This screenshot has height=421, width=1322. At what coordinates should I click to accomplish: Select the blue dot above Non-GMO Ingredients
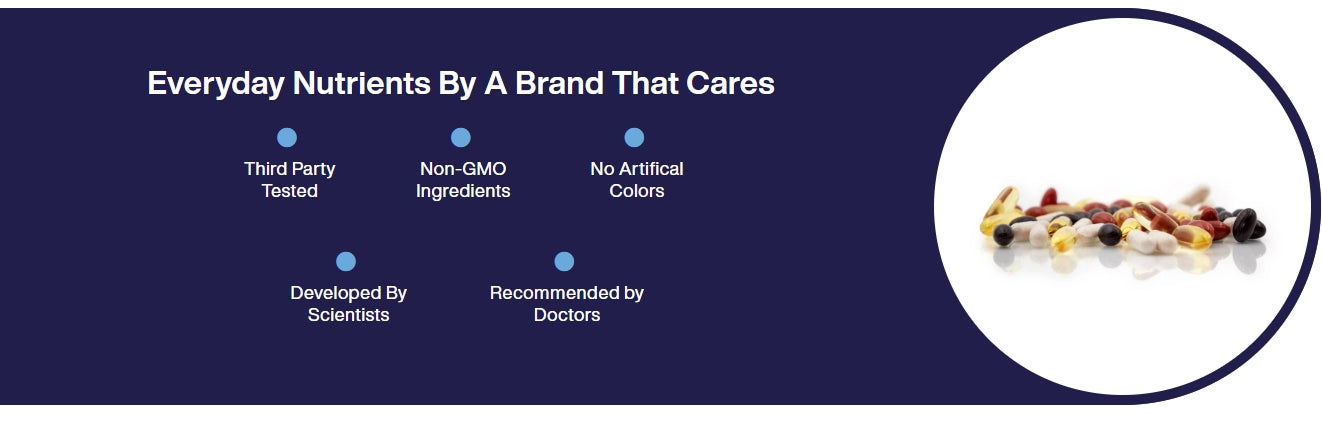pyautogui.click(x=461, y=138)
